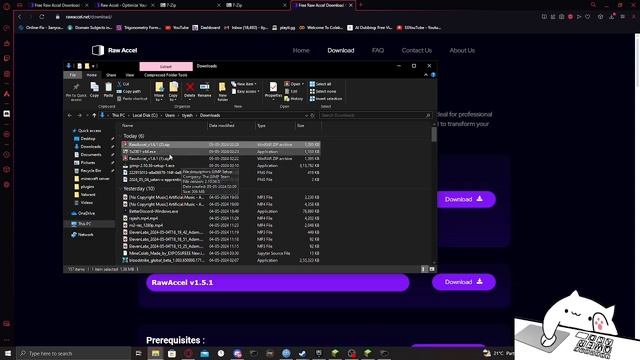Click About Us in the website navigation
This screenshot has height=360, width=640.
[x=462, y=50]
